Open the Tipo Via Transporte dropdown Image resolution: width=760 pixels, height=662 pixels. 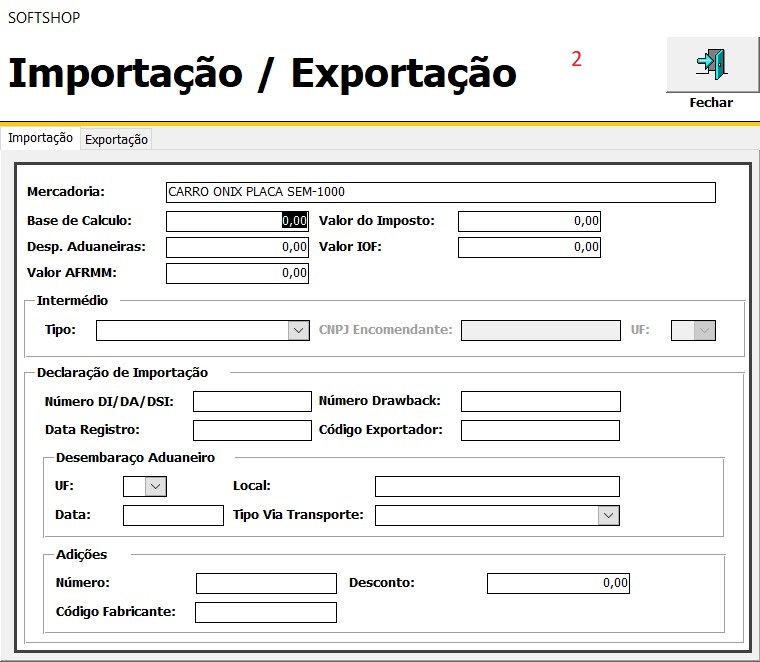click(x=608, y=515)
